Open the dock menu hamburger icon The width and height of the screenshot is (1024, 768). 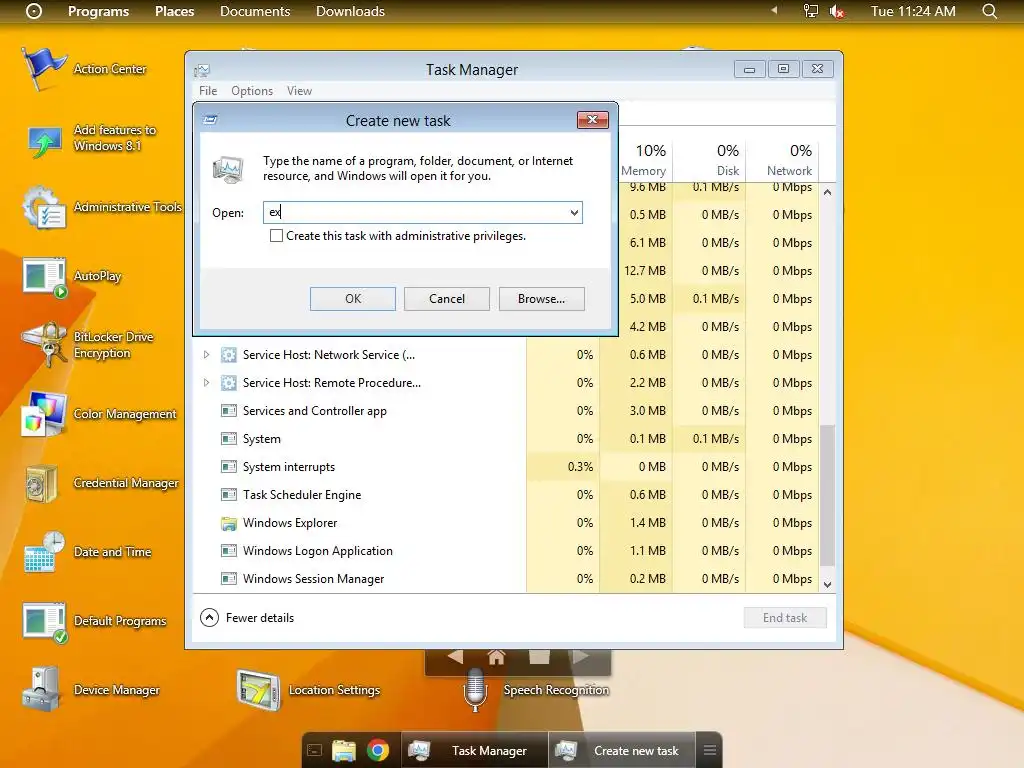(x=710, y=750)
